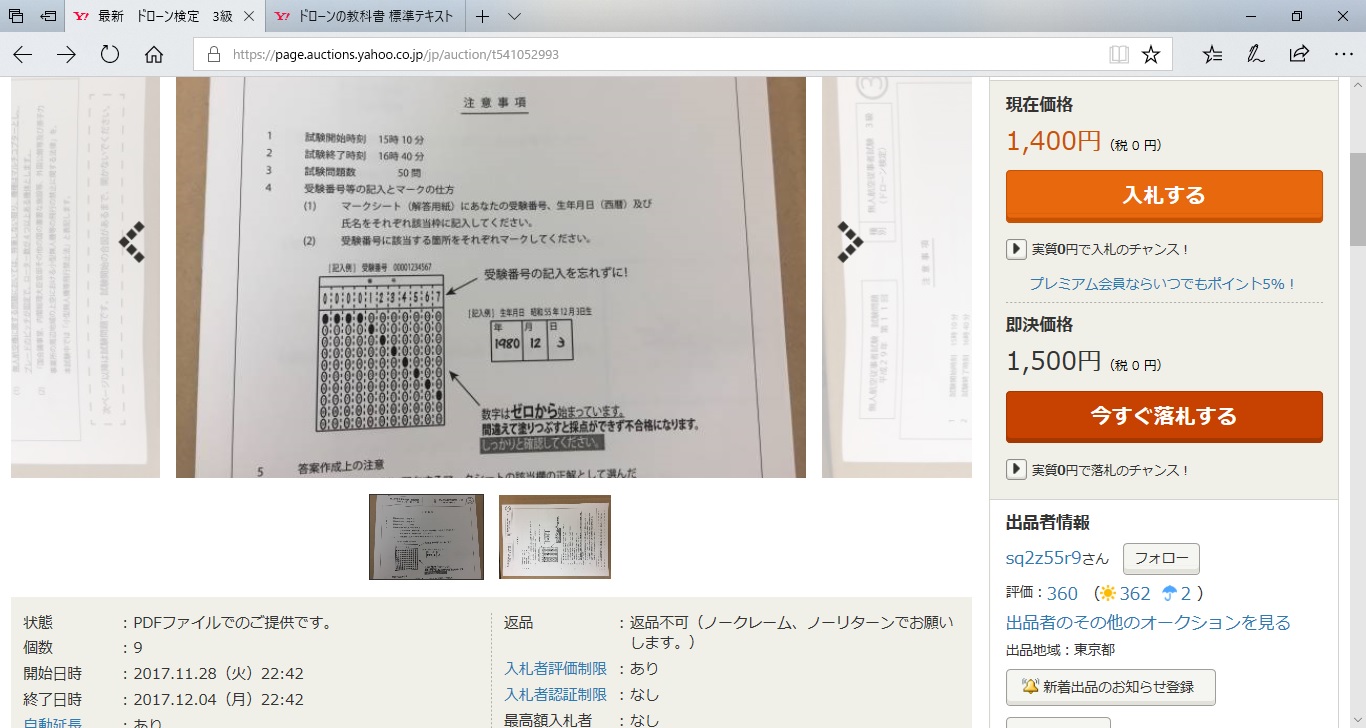The image size is (1366, 728).
Task: Open Reading view book icon
Action: 1119,54
